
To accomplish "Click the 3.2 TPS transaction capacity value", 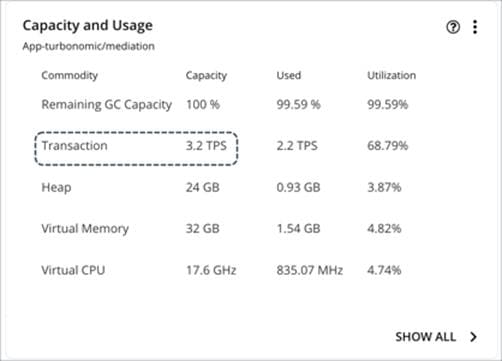I will [x=206, y=146].
